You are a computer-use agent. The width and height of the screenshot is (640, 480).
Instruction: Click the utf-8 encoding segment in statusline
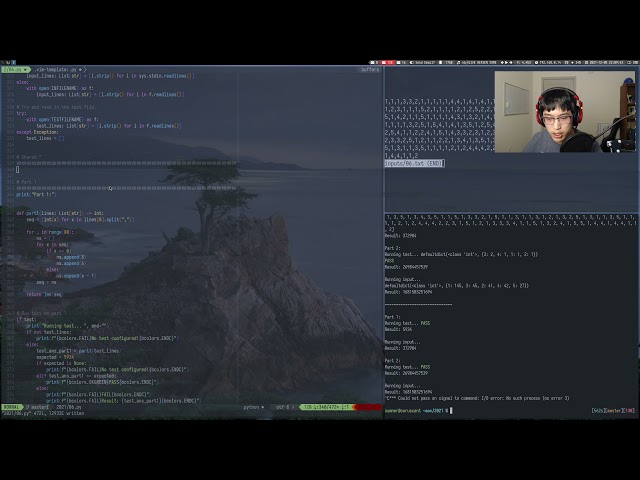[x=284, y=407]
